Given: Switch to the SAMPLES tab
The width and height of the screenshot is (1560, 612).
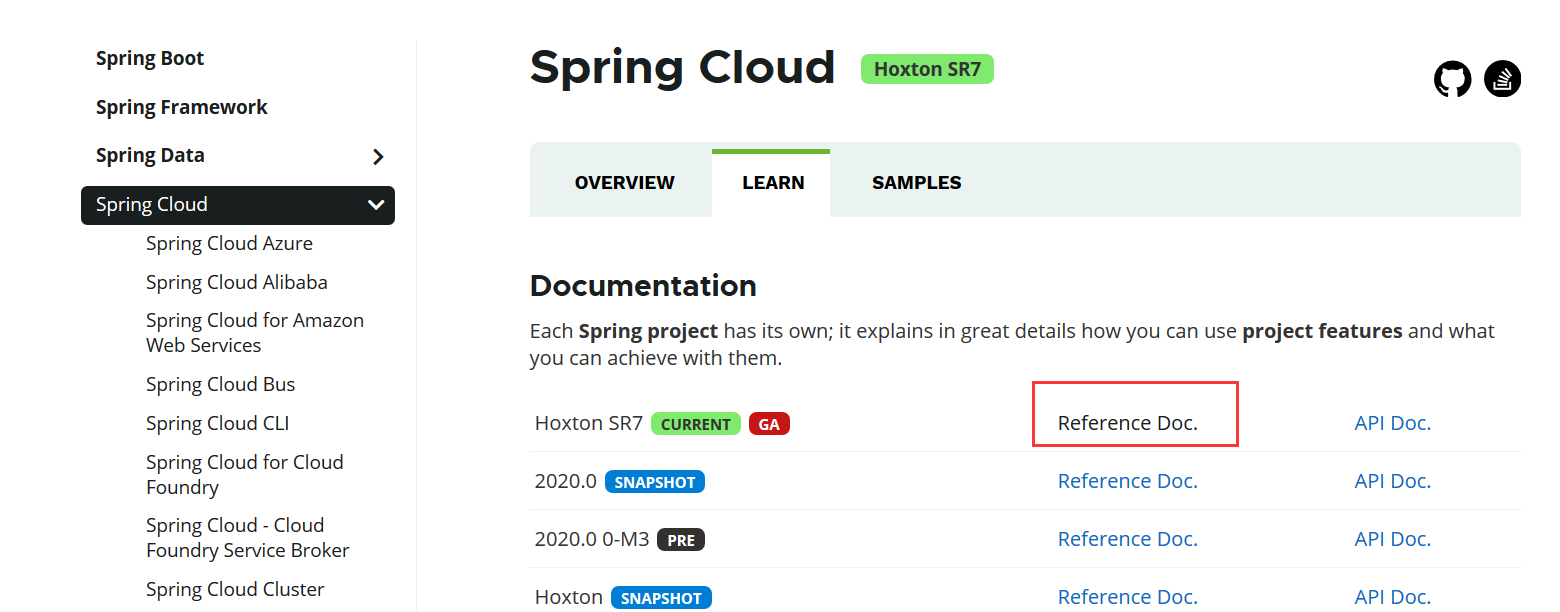Looking at the screenshot, I should (x=917, y=183).
